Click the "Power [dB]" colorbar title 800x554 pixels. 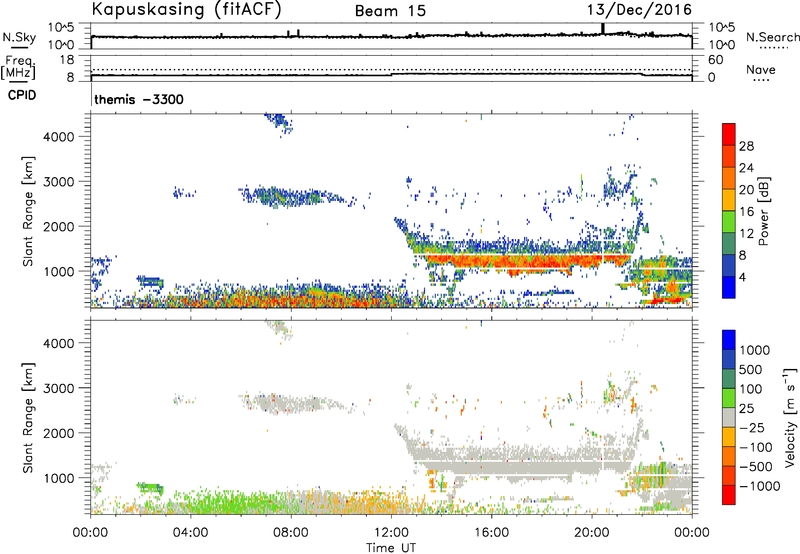763,211
